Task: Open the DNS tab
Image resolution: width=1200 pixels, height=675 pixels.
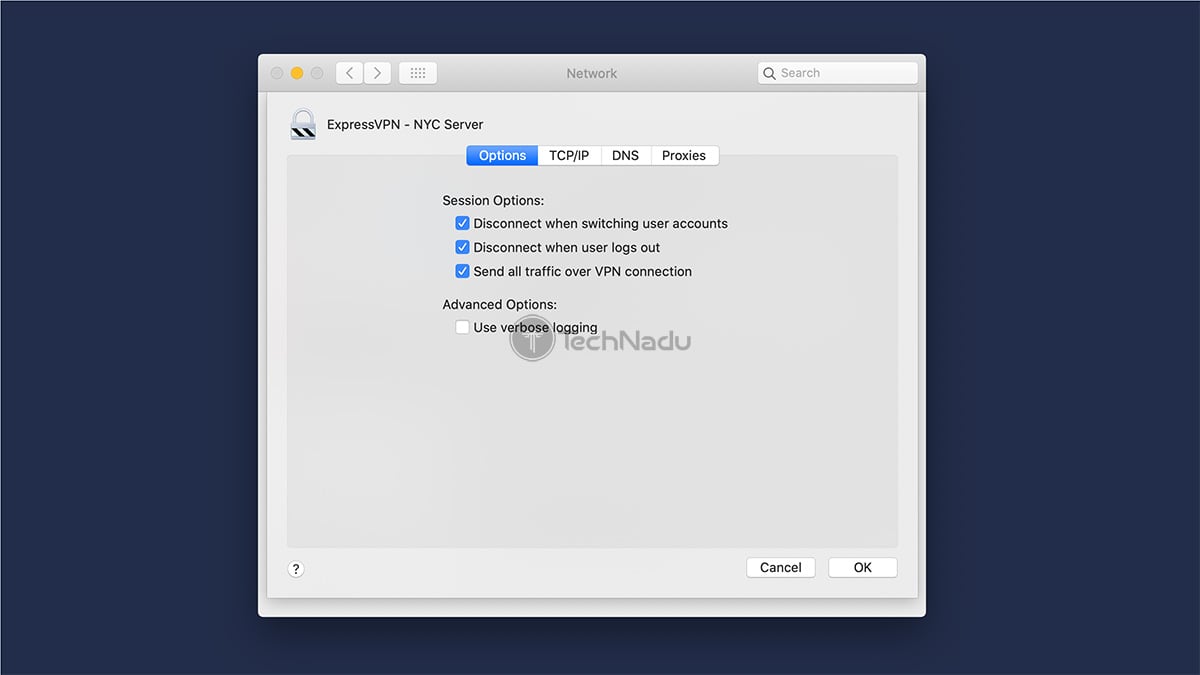Action: pyautogui.click(x=626, y=155)
